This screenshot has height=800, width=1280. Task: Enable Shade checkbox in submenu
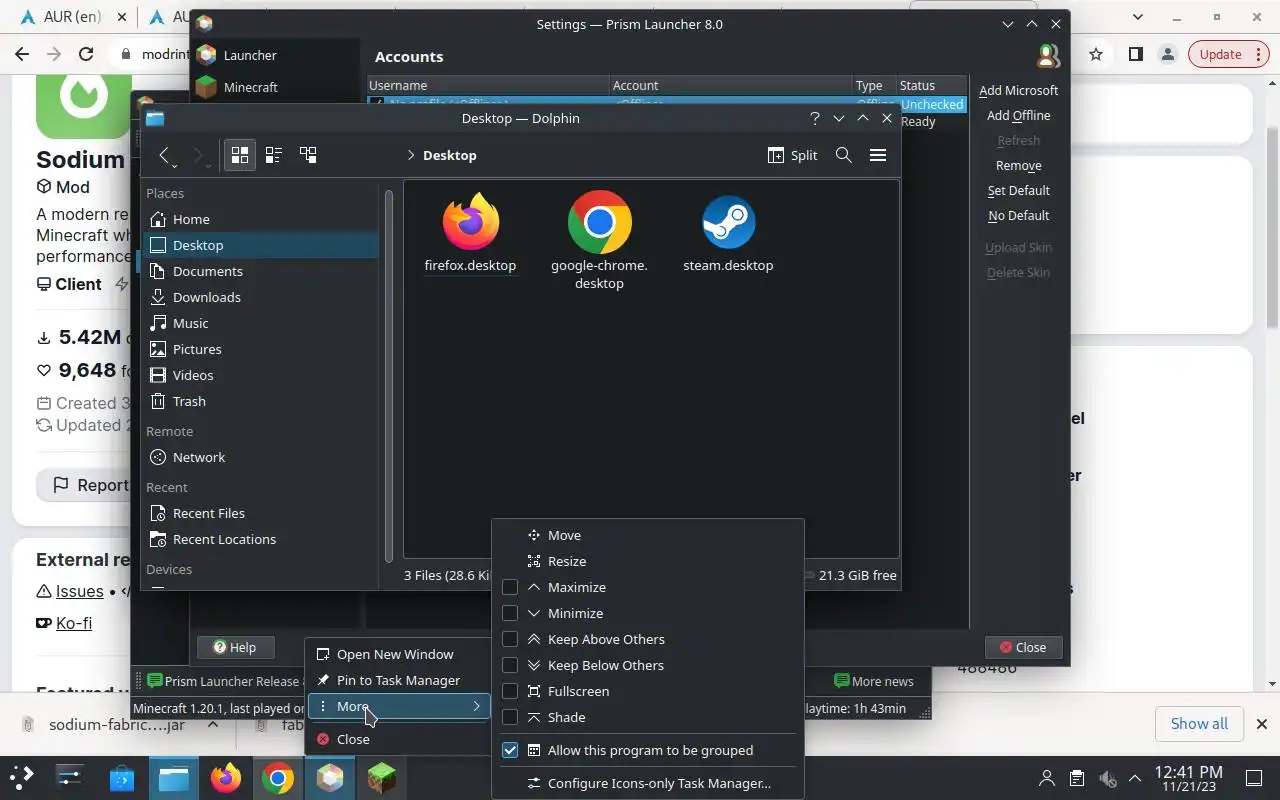pos(510,717)
